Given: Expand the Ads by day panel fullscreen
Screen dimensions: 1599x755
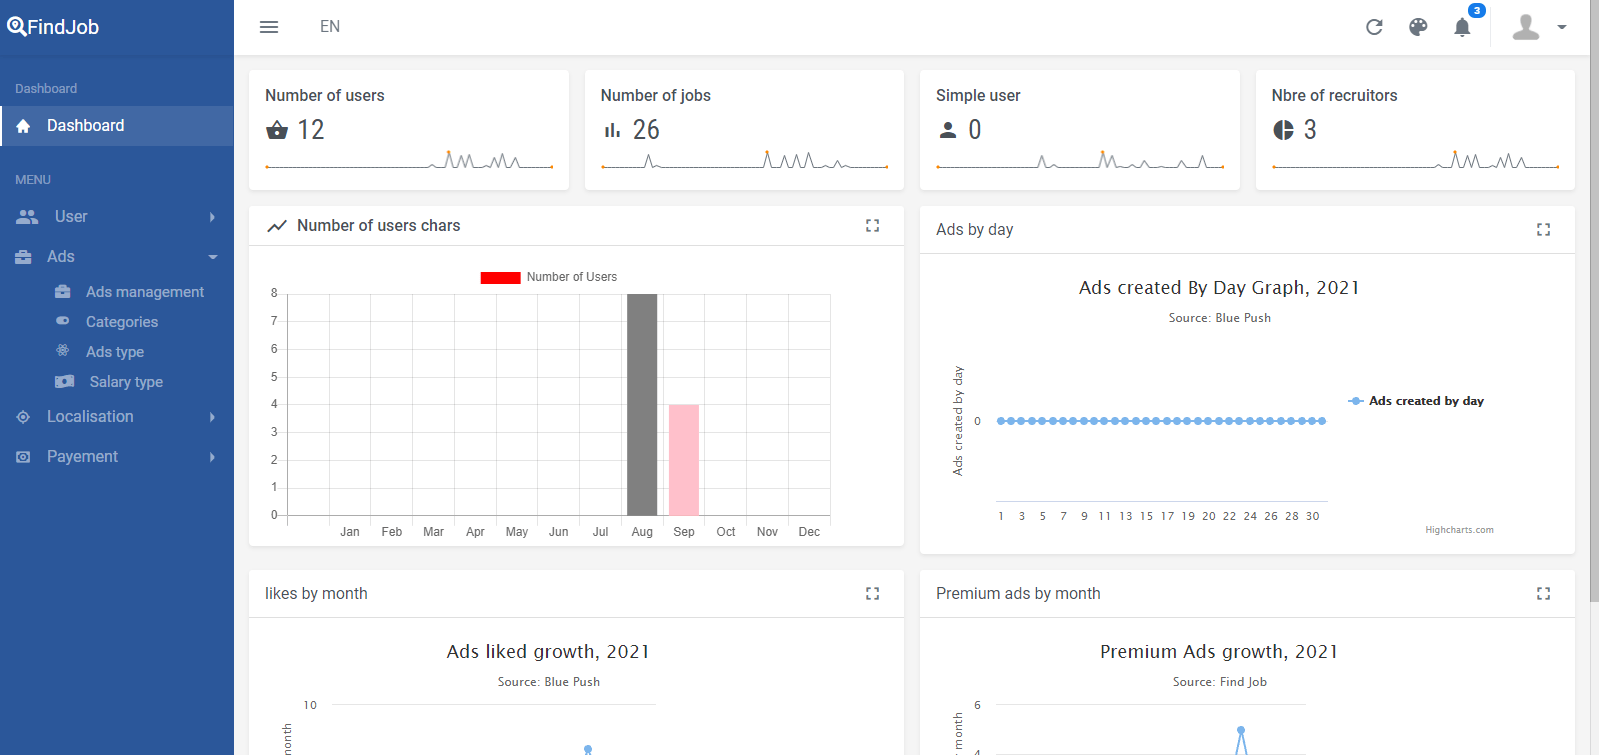Looking at the screenshot, I should [x=1543, y=230].
